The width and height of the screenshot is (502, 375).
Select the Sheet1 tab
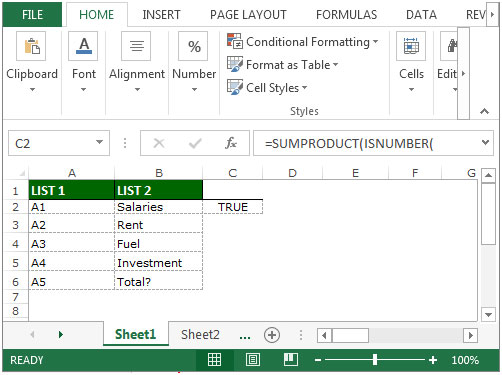[x=135, y=334]
